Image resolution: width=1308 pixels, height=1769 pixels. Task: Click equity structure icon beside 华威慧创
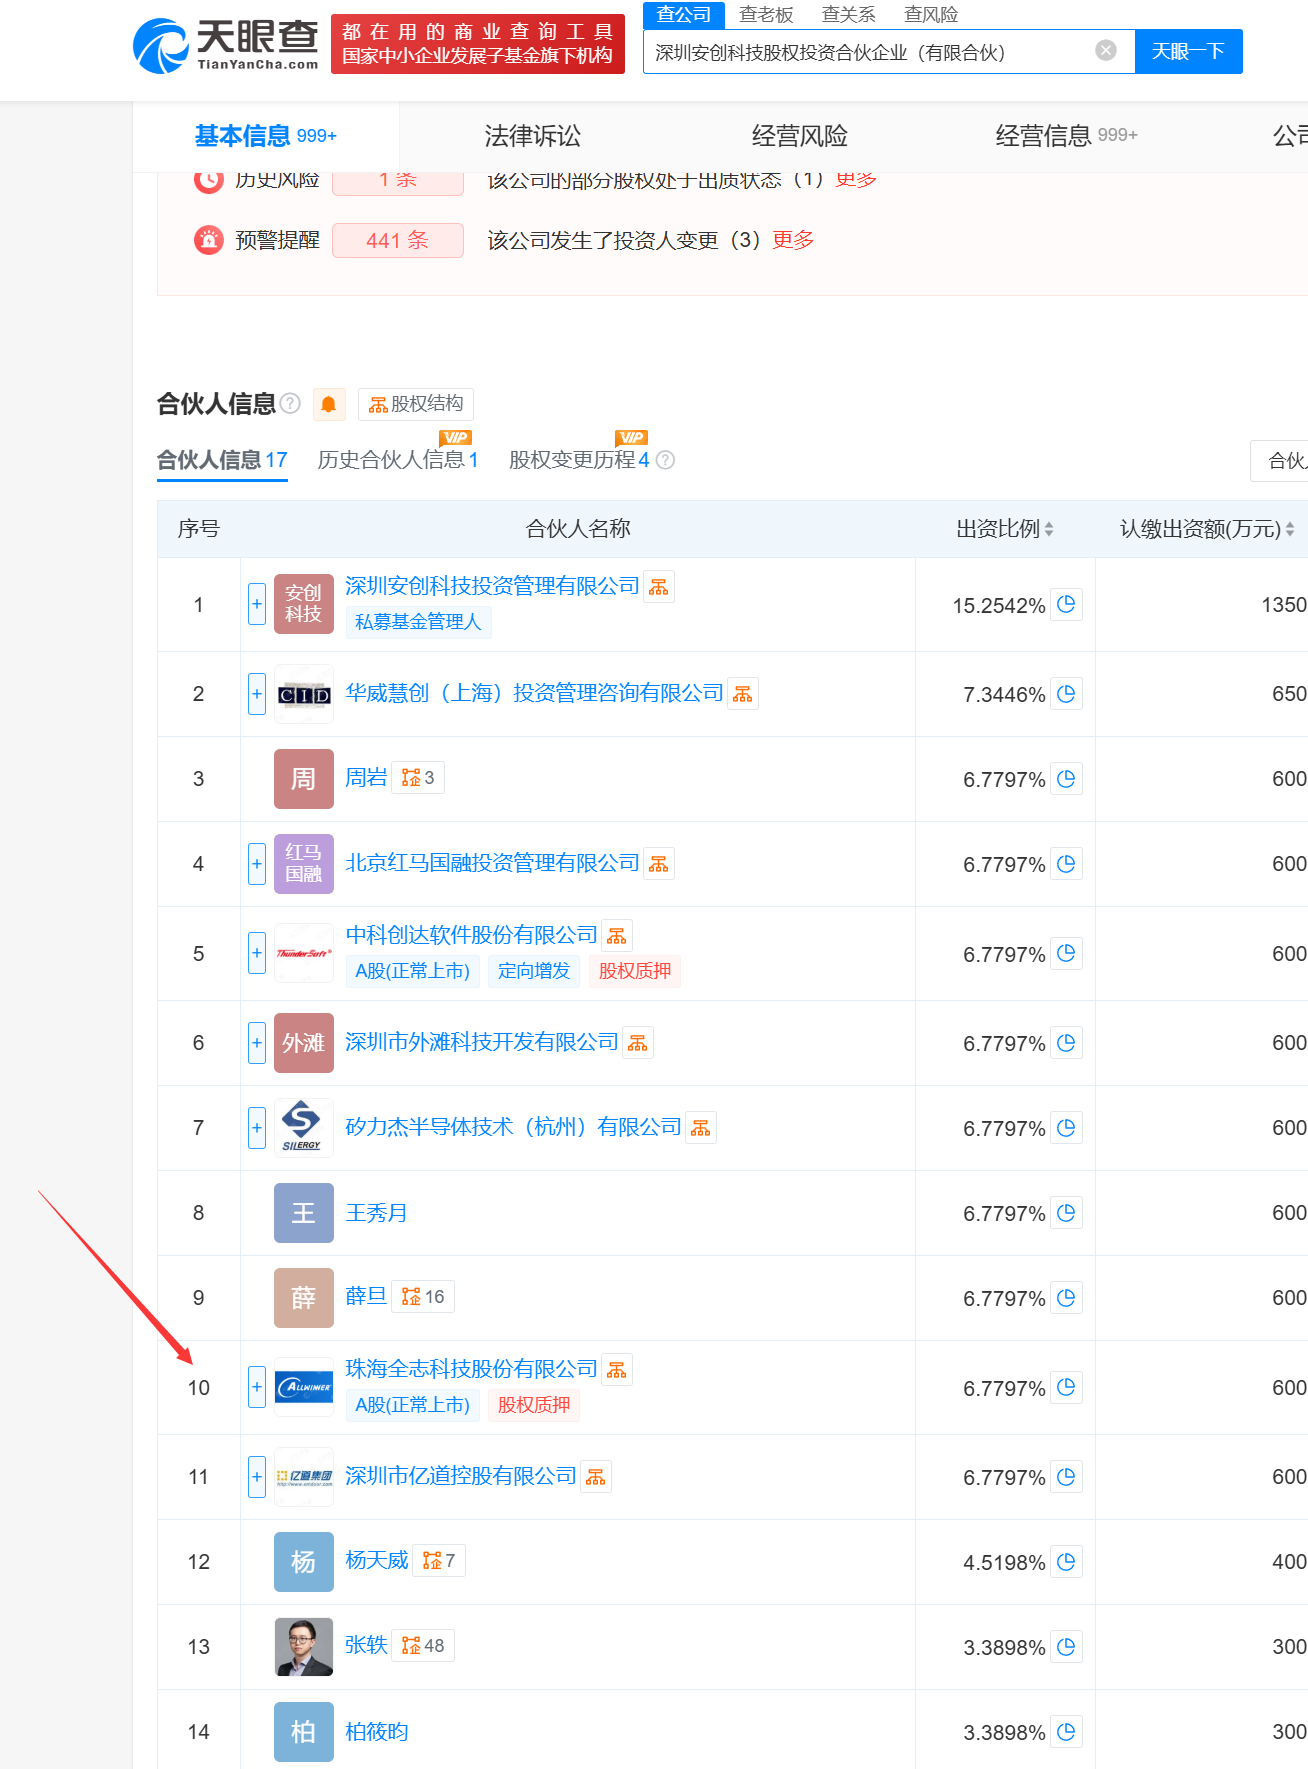pyautogui.click(x=743, y=694)
